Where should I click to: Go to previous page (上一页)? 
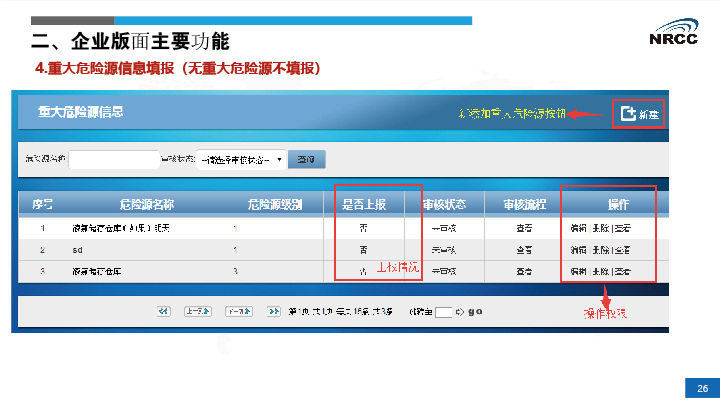[x=197, y=311]
